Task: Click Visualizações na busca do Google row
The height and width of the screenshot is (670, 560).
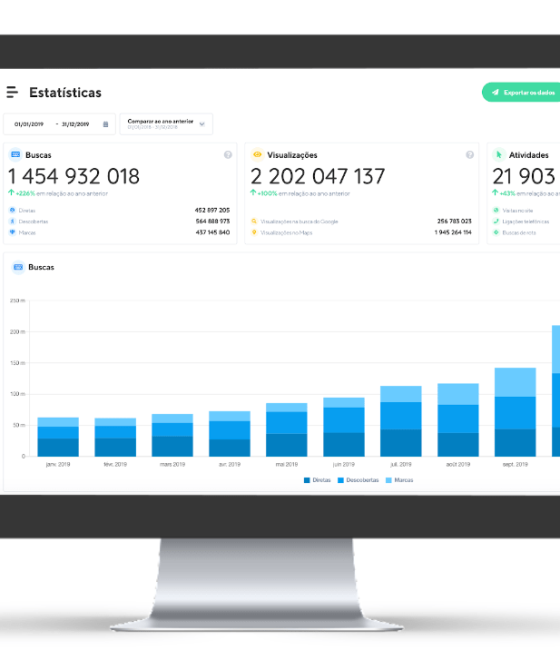Action: click(361, 221)
